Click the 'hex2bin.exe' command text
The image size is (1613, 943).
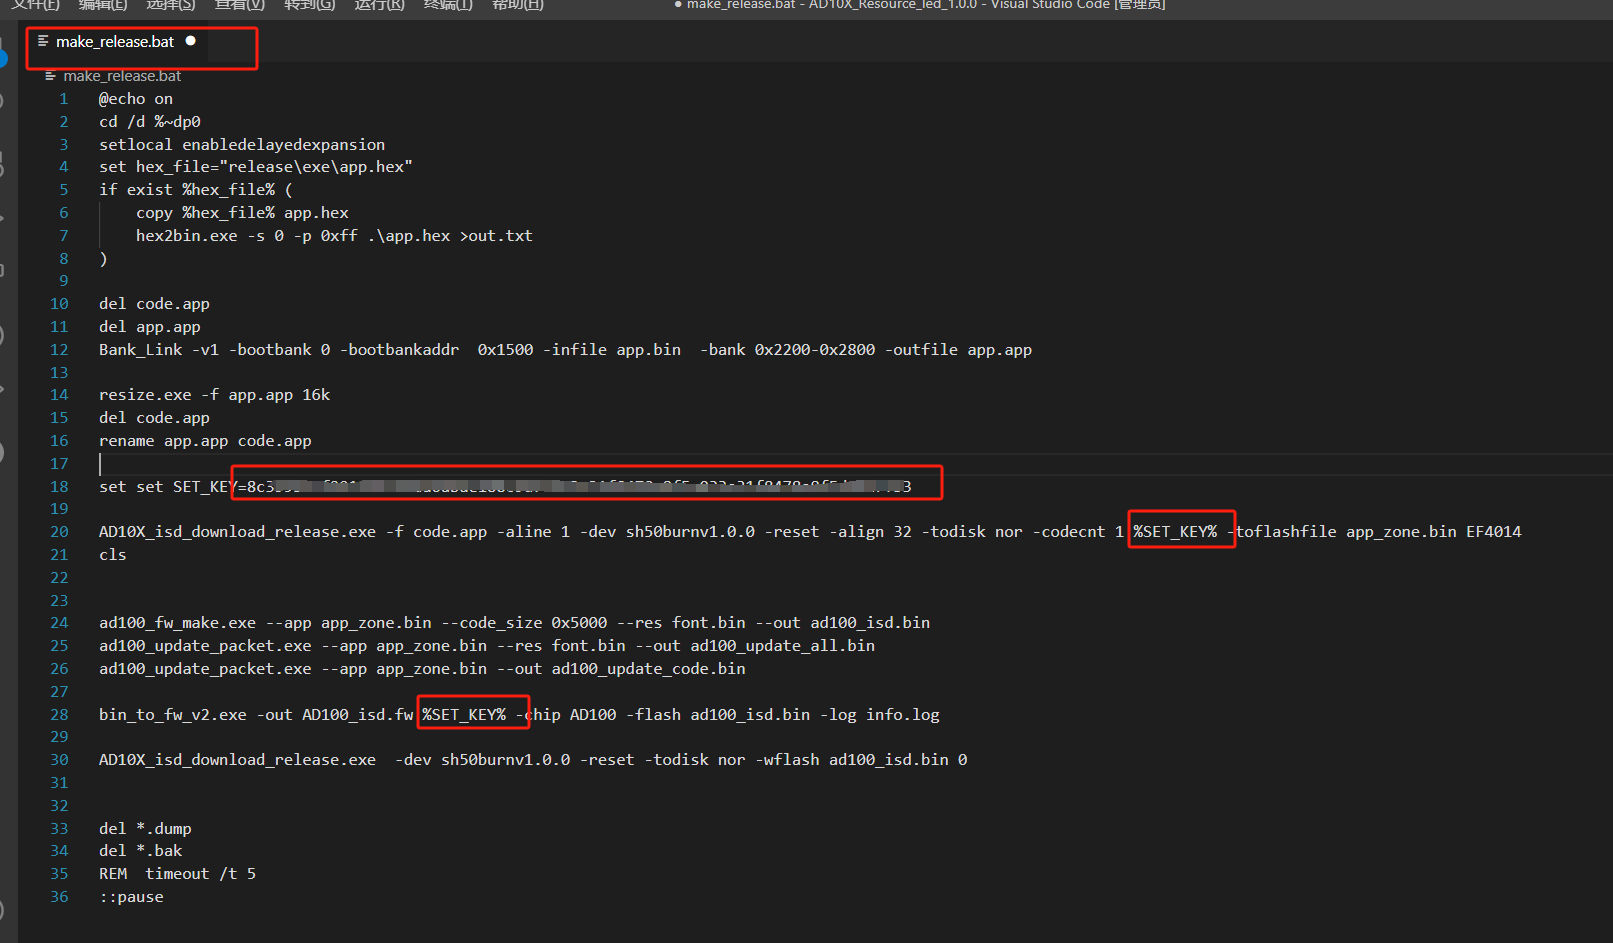187,236
